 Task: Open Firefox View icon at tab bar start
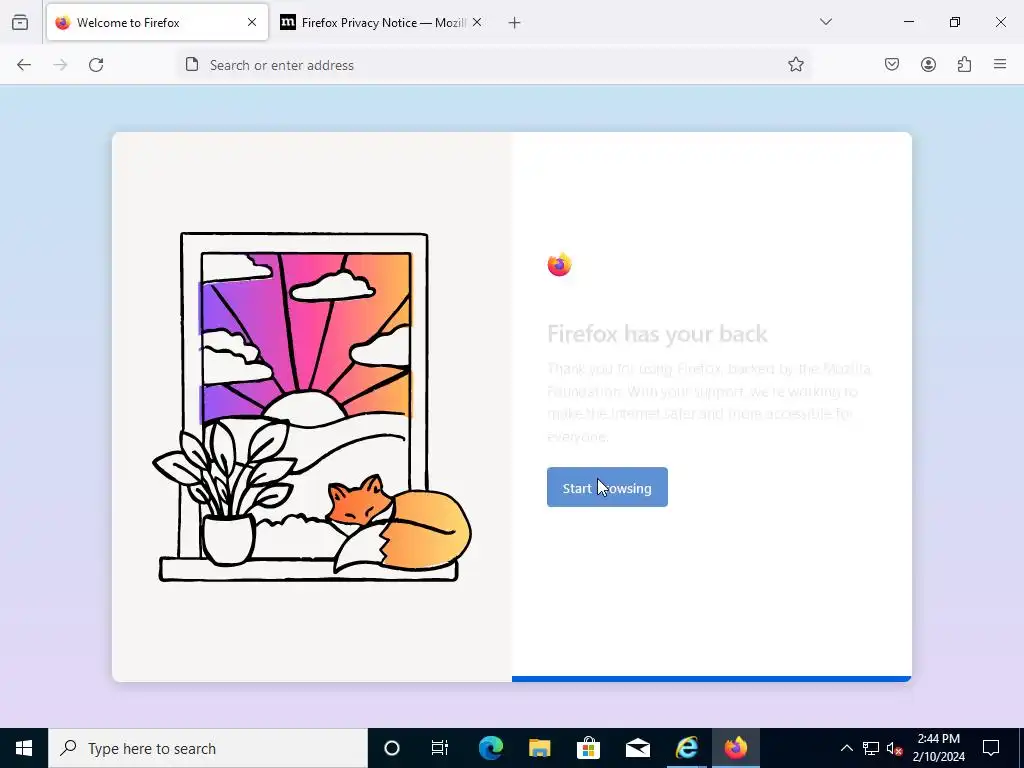[x=20, y=22]
